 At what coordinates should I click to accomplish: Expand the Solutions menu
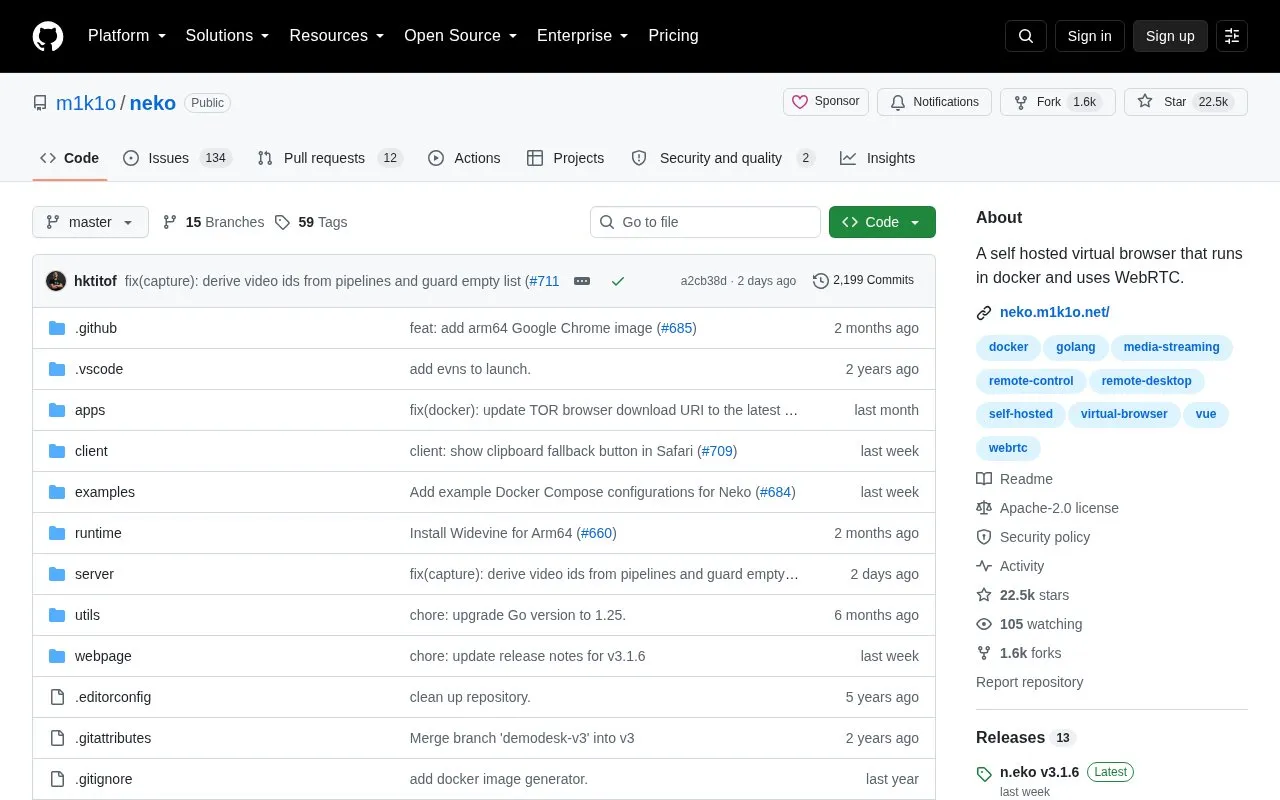coord(227,36)
